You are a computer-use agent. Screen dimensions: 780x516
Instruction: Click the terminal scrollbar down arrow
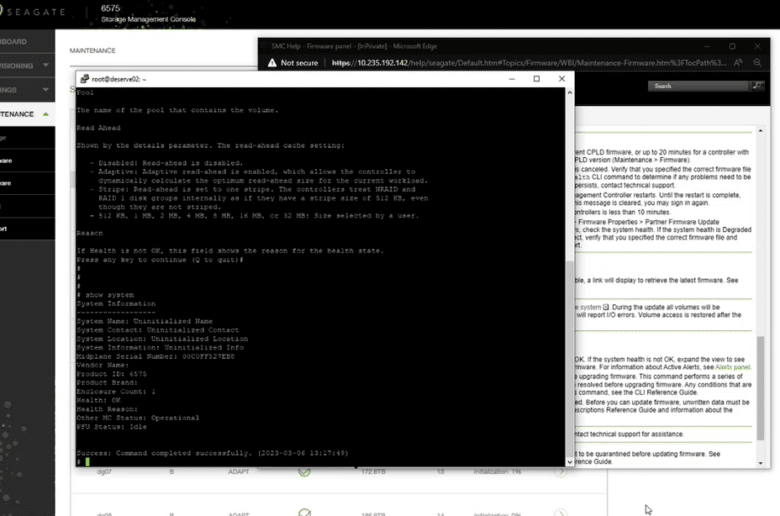570,462
